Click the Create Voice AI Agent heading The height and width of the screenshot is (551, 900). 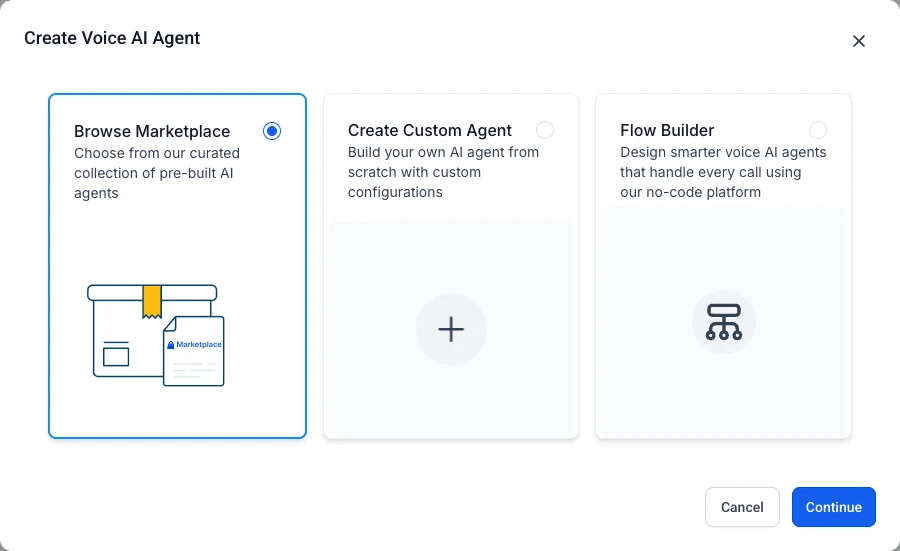pyautogui.click(x=112, y=38)
